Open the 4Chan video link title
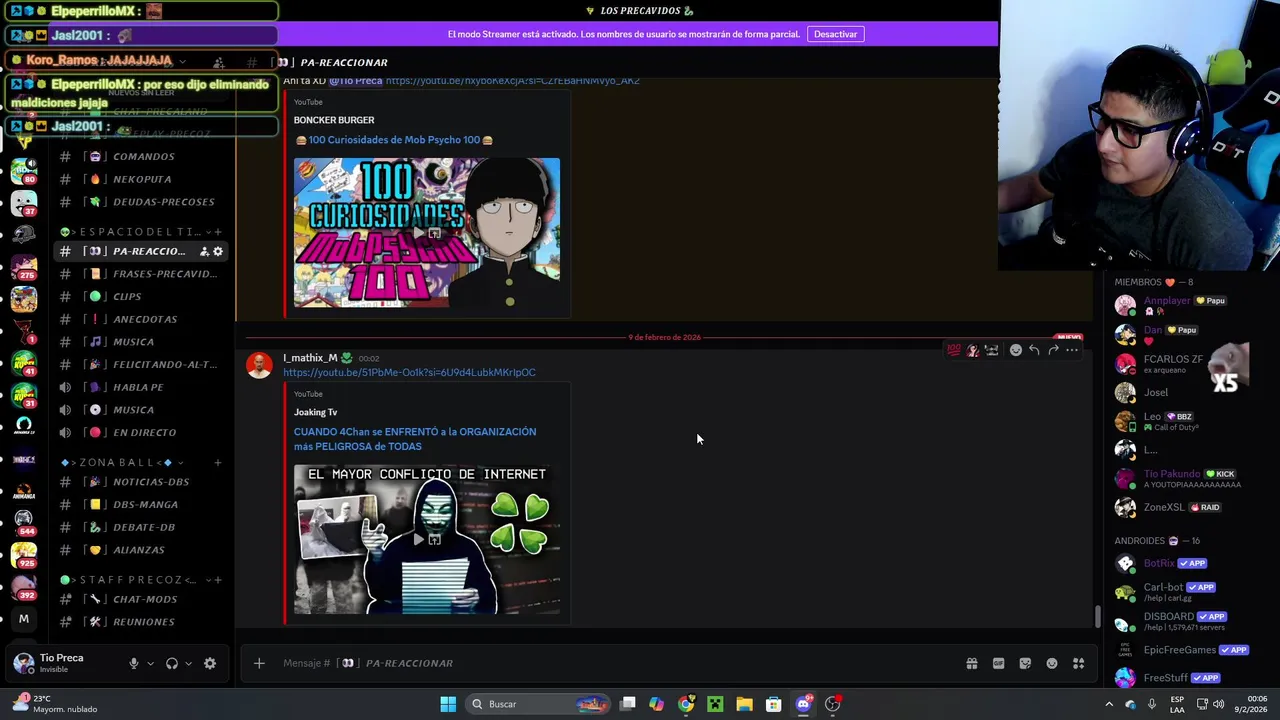The height and width of the screenshot is (720, 1280). [415, 439]
